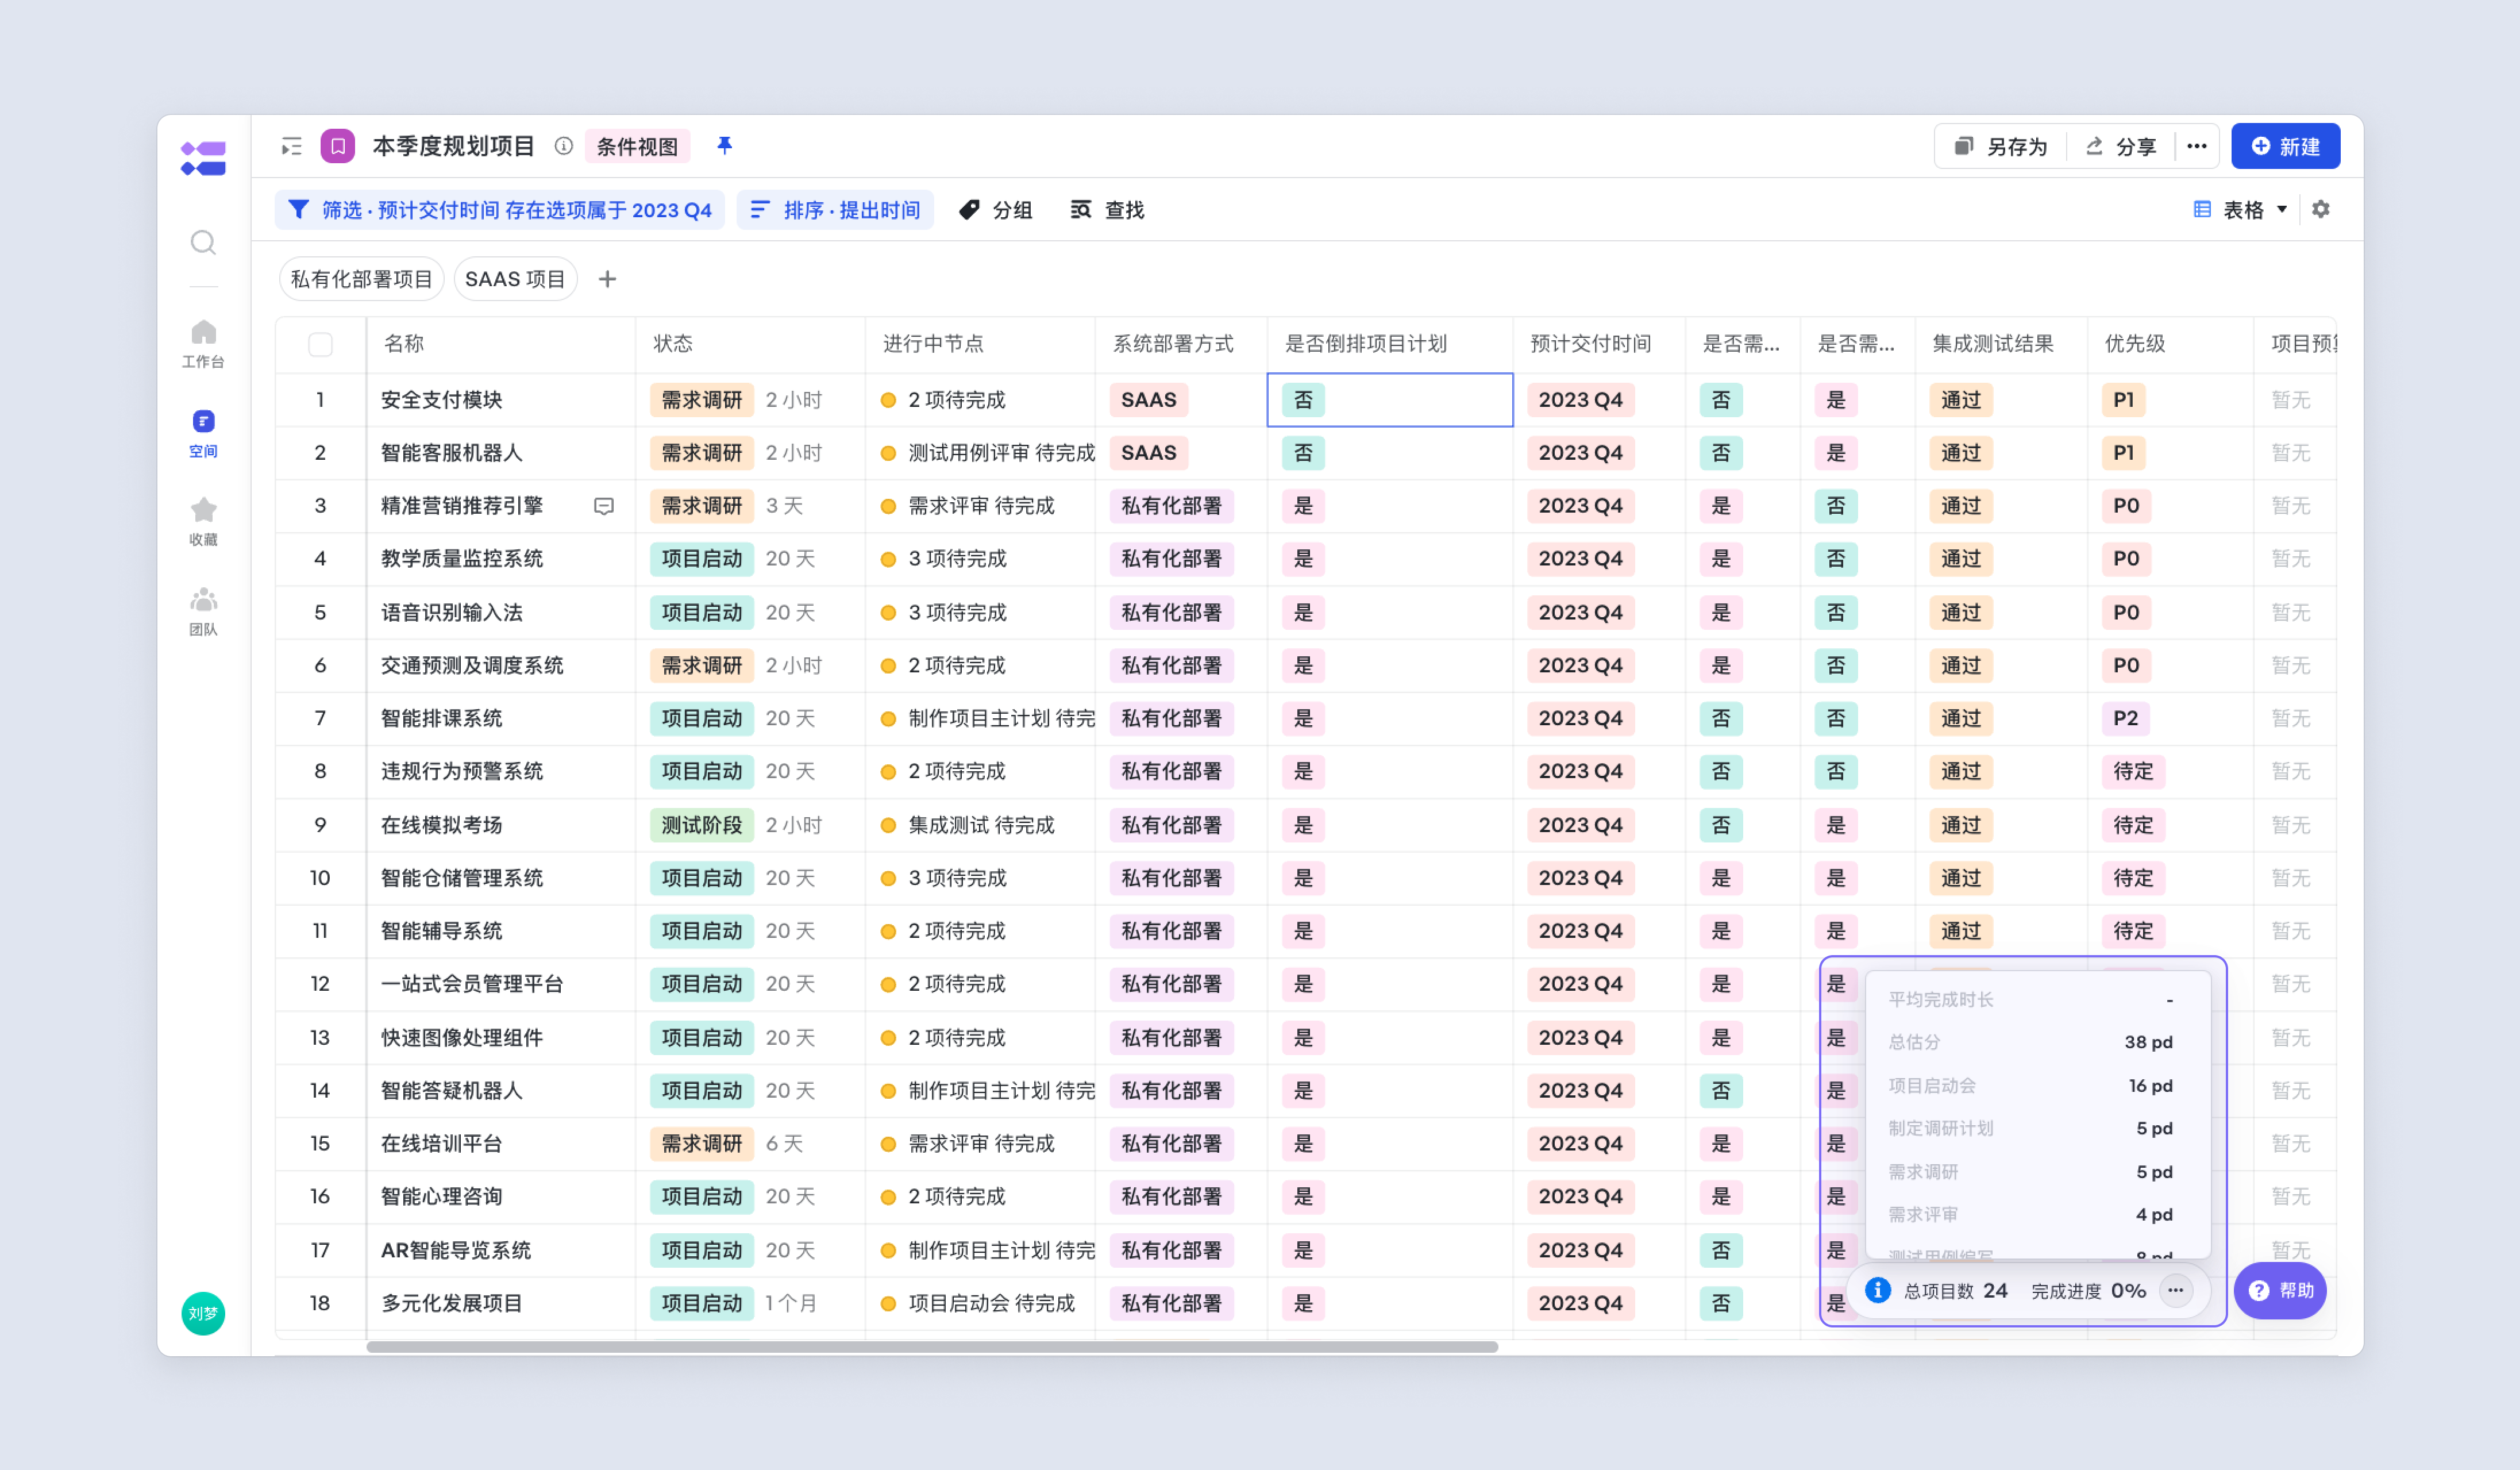Click the app logo in sidebar
The height and width of the screenshot is (1470, 2520).
tap(203, 158)
